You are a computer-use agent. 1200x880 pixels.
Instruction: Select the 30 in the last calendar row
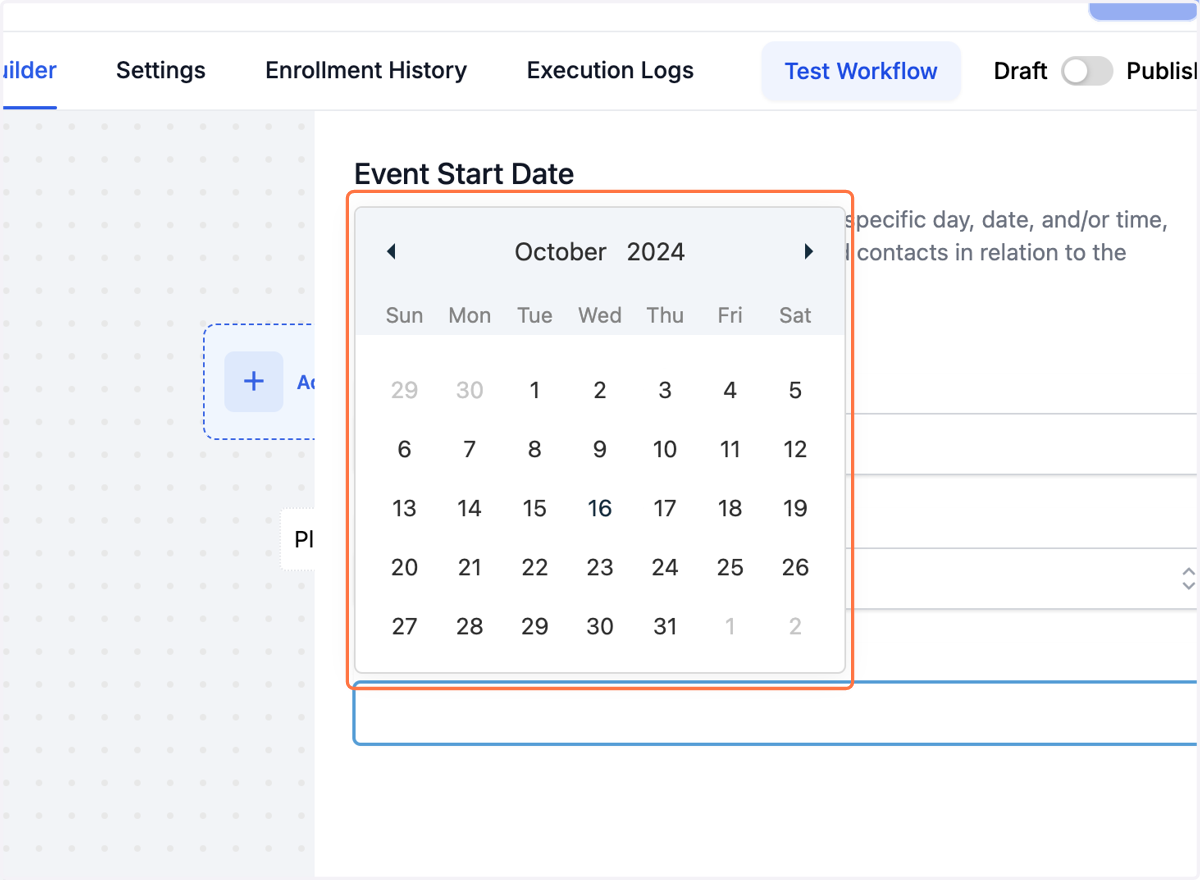[x=600, y=626]
